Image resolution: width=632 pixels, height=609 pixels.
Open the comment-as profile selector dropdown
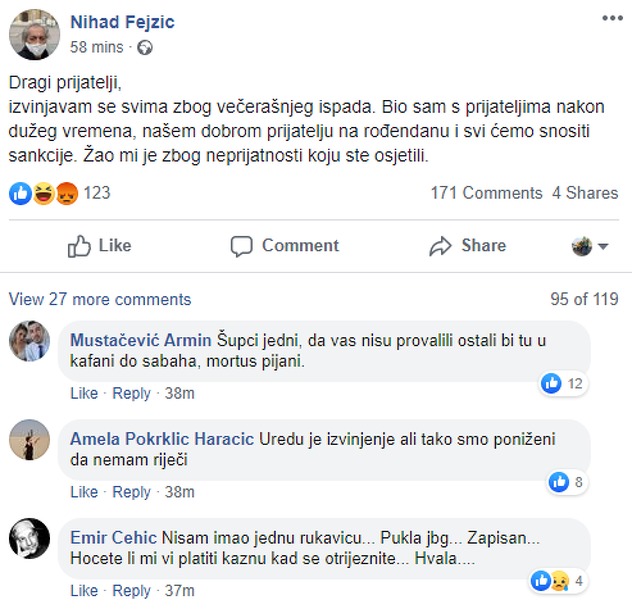pos(590,246)
